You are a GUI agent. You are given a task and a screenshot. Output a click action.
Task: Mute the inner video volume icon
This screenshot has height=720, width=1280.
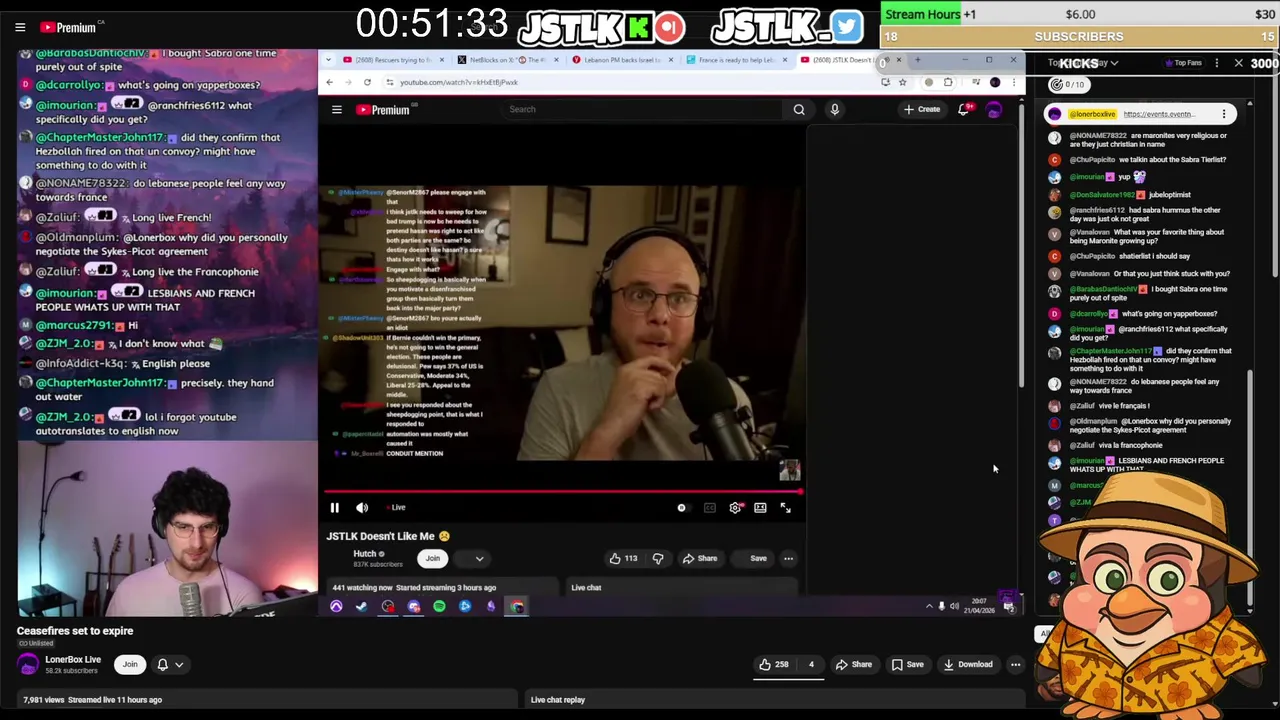click(362, 508)
